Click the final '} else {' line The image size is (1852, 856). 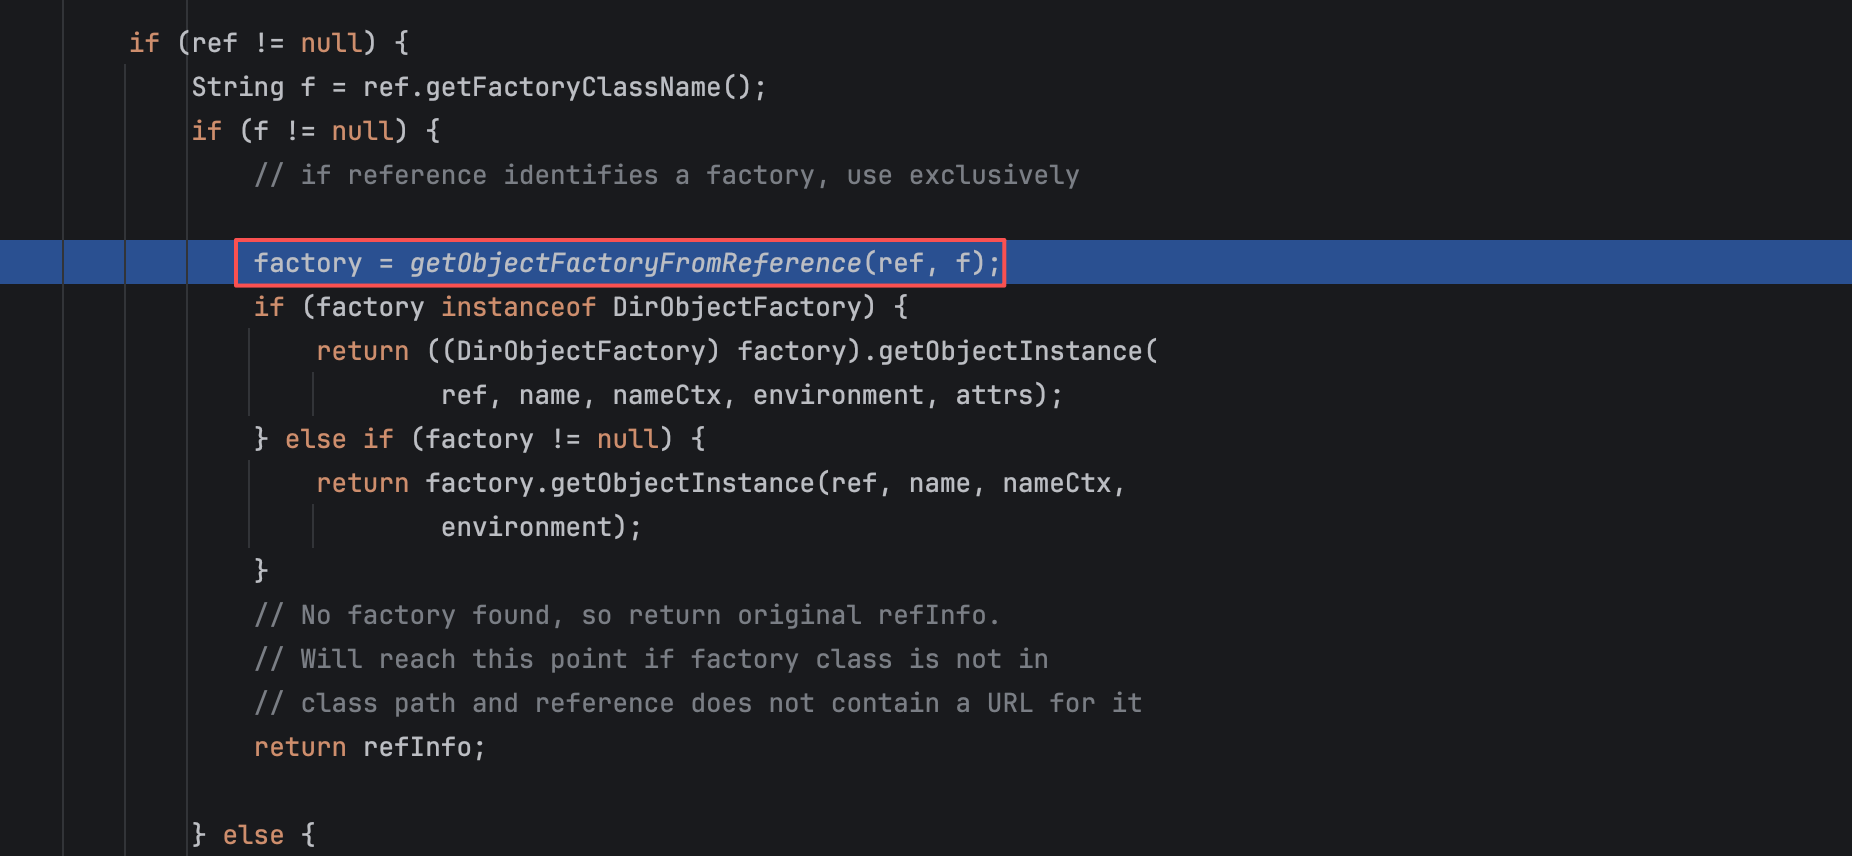(253, 835)
